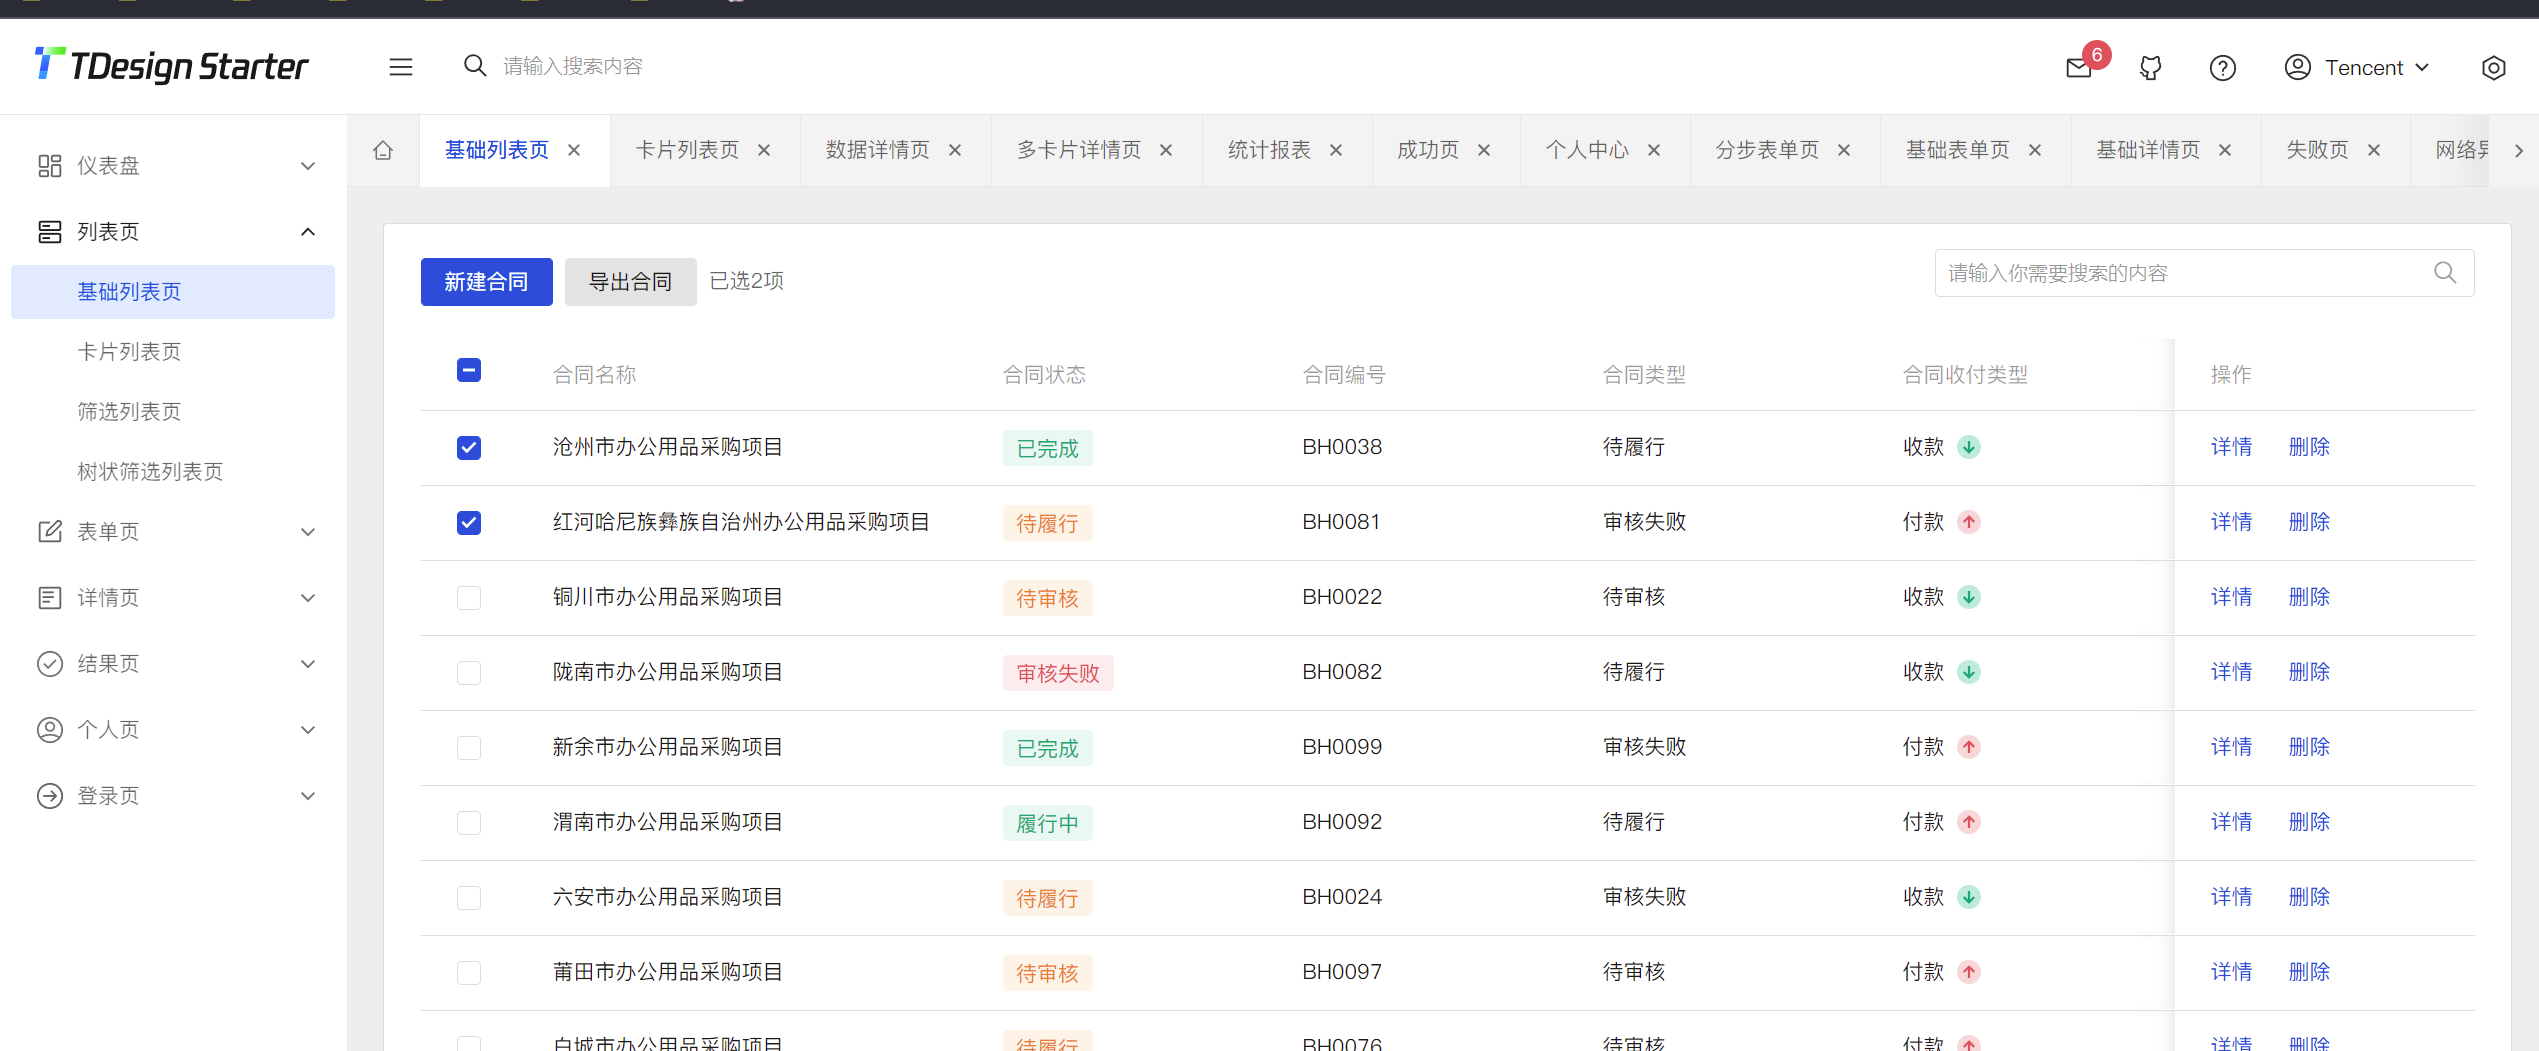The image size is (2539, 1051).
Task: Switch to the 统计报表 tab
Action: tap(1268, 149)
